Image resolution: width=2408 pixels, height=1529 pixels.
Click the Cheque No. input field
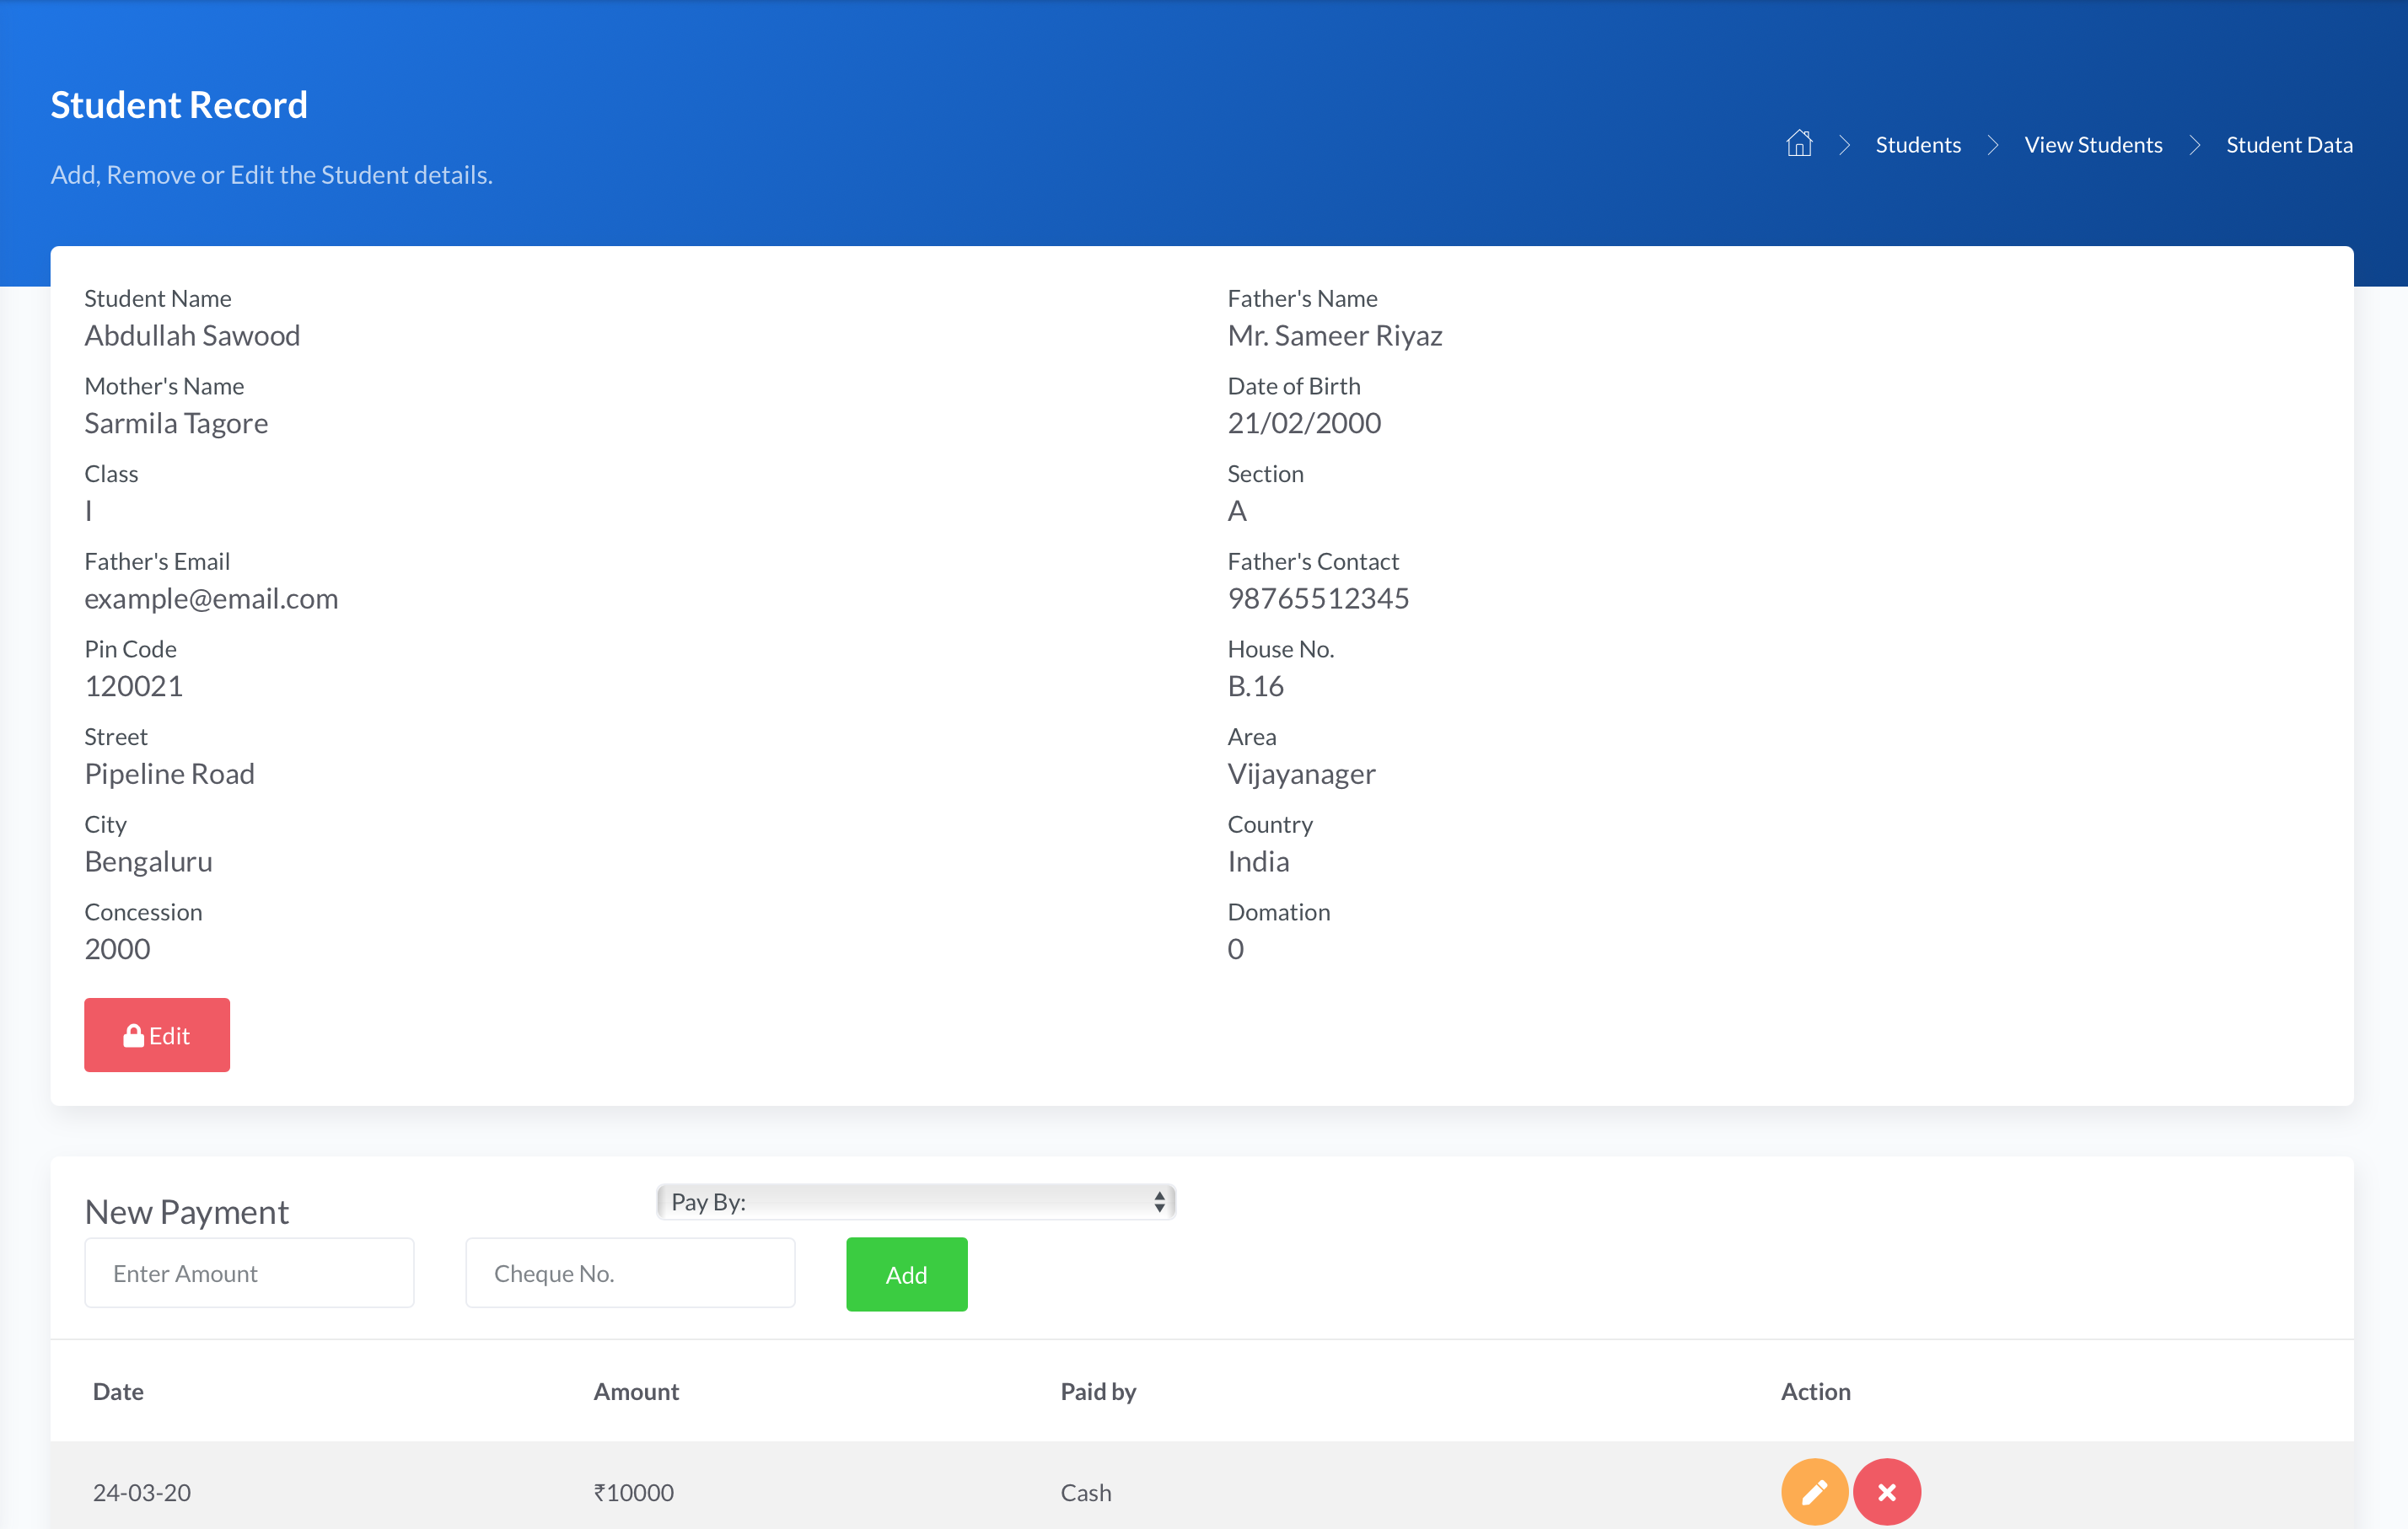tap(630, 1272)
